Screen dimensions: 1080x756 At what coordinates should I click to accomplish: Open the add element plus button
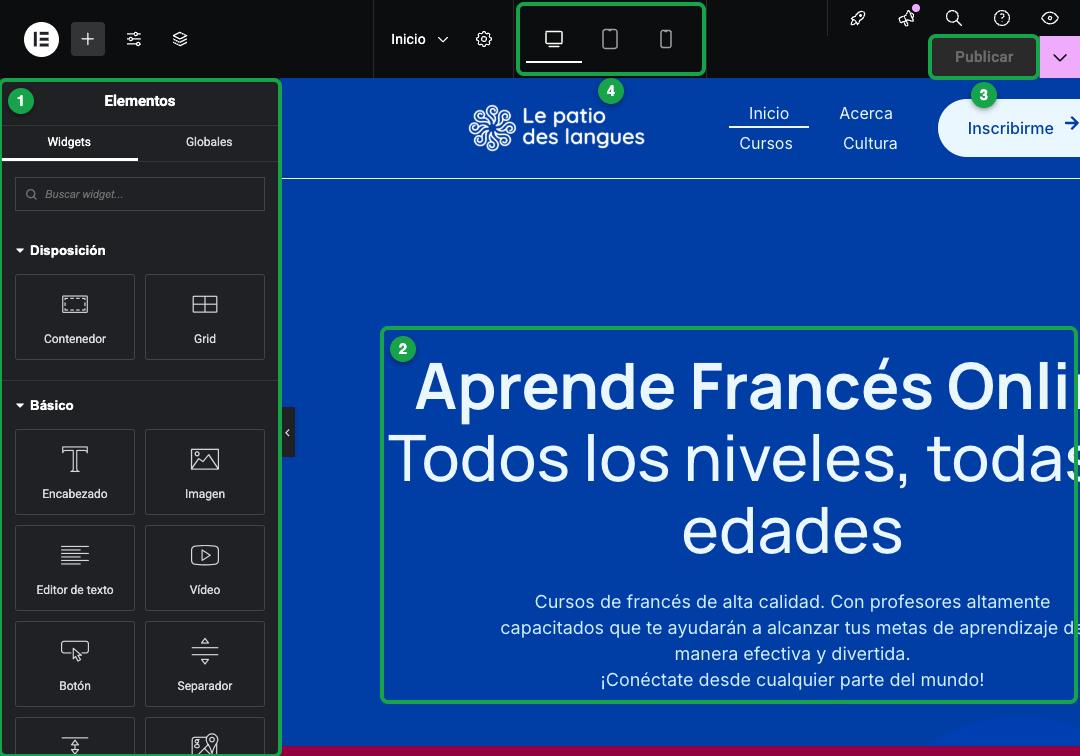(x=87, y=39)
